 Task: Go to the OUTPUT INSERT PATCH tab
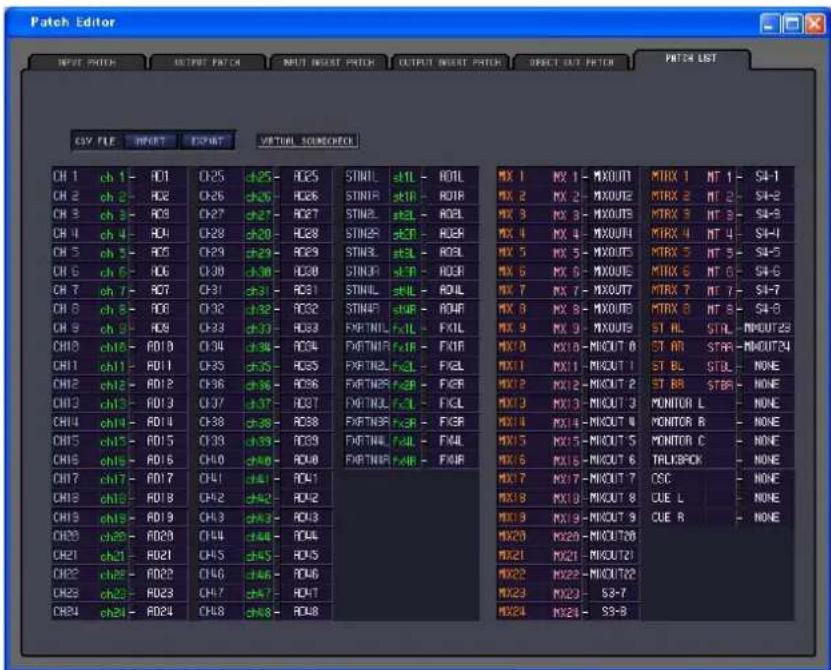point(449,63)
